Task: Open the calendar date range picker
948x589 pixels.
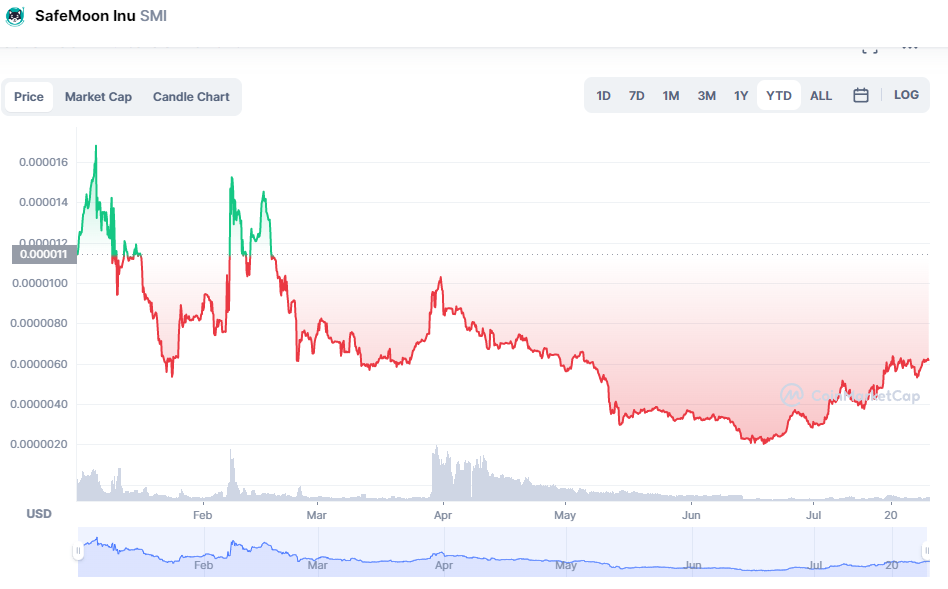Action: pyautogui.click(x=860, y=96)
